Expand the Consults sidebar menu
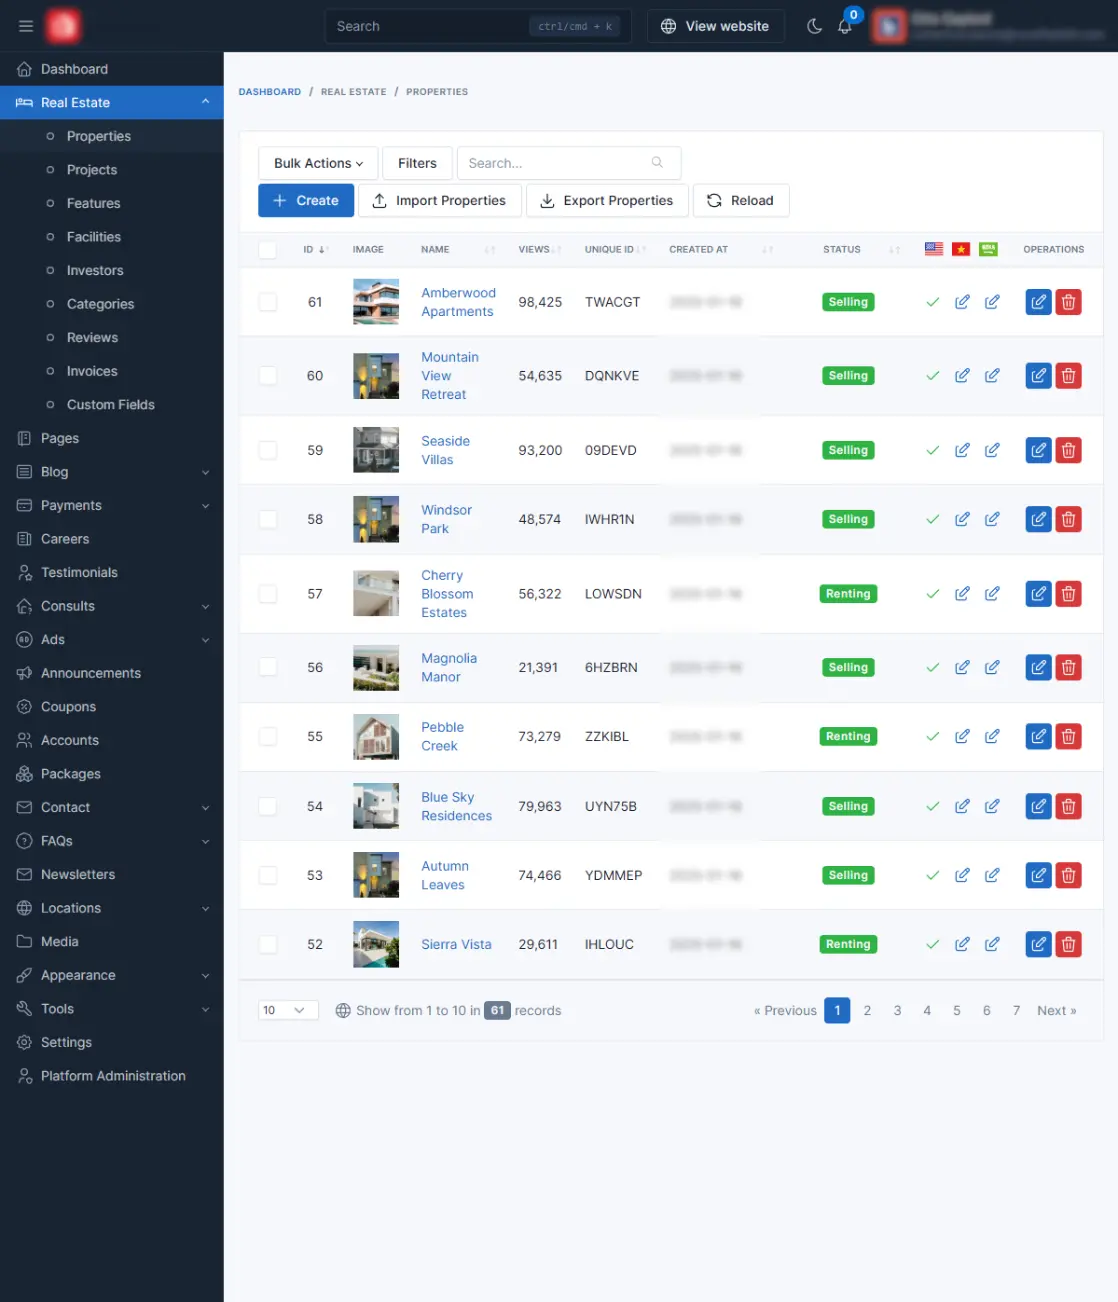Screen dimensions: 1118x1302 click(111, 606)
